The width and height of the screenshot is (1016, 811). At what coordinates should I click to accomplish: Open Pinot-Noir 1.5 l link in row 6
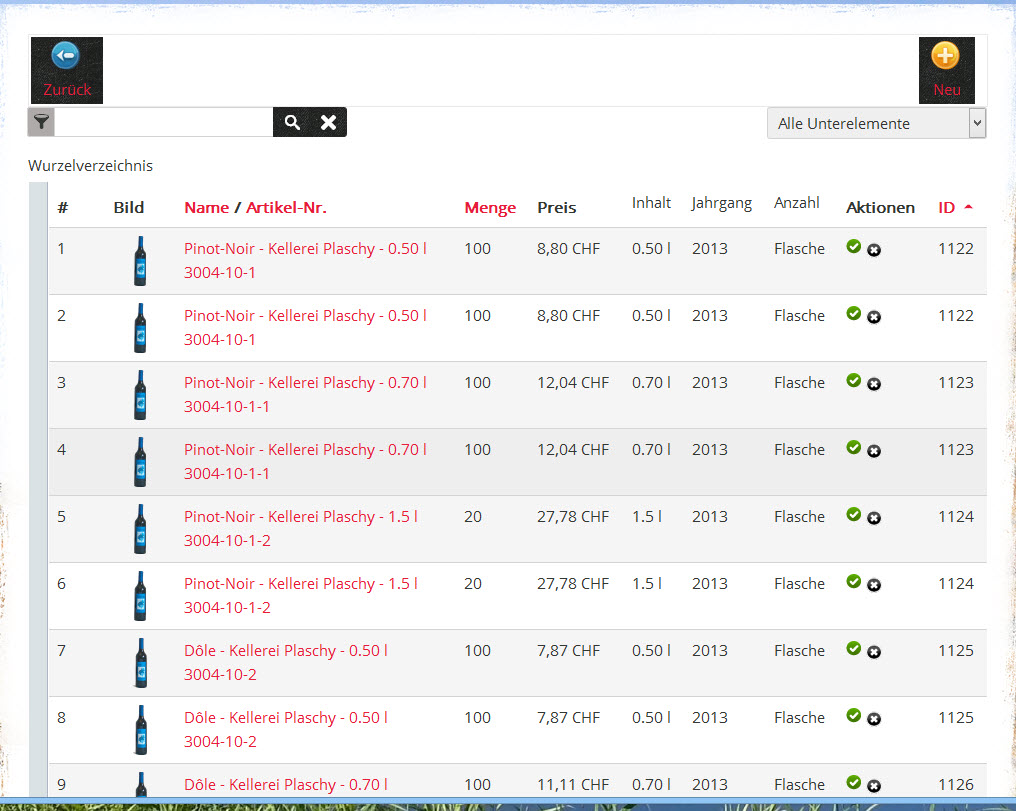[x=301, y=584]
